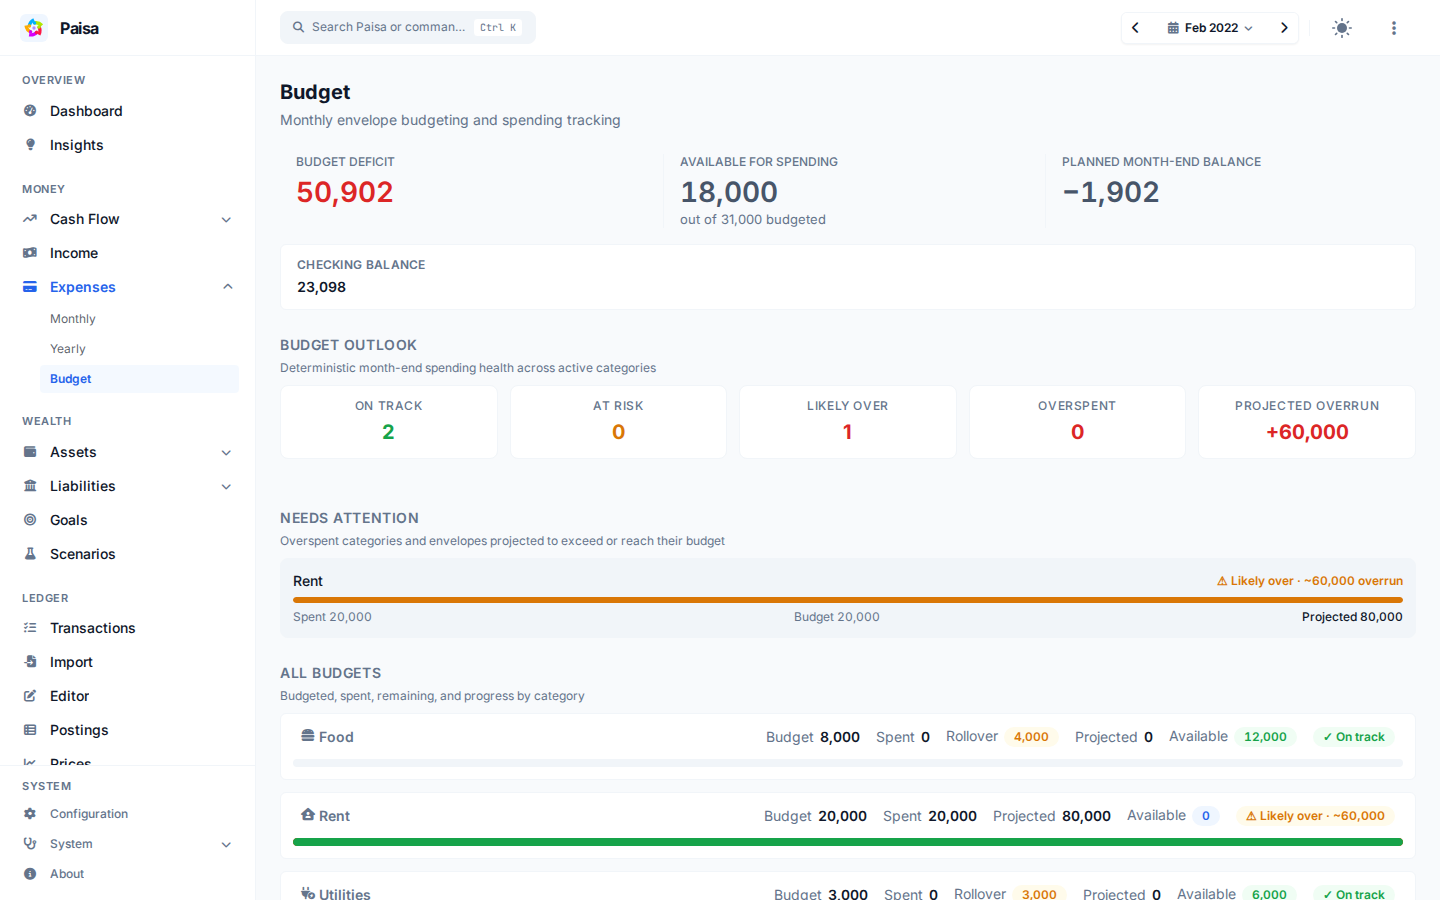Screen dimensions: 1440x900
Task: Click the Budget Deficit value 50,902
Action: click(345, 192)
